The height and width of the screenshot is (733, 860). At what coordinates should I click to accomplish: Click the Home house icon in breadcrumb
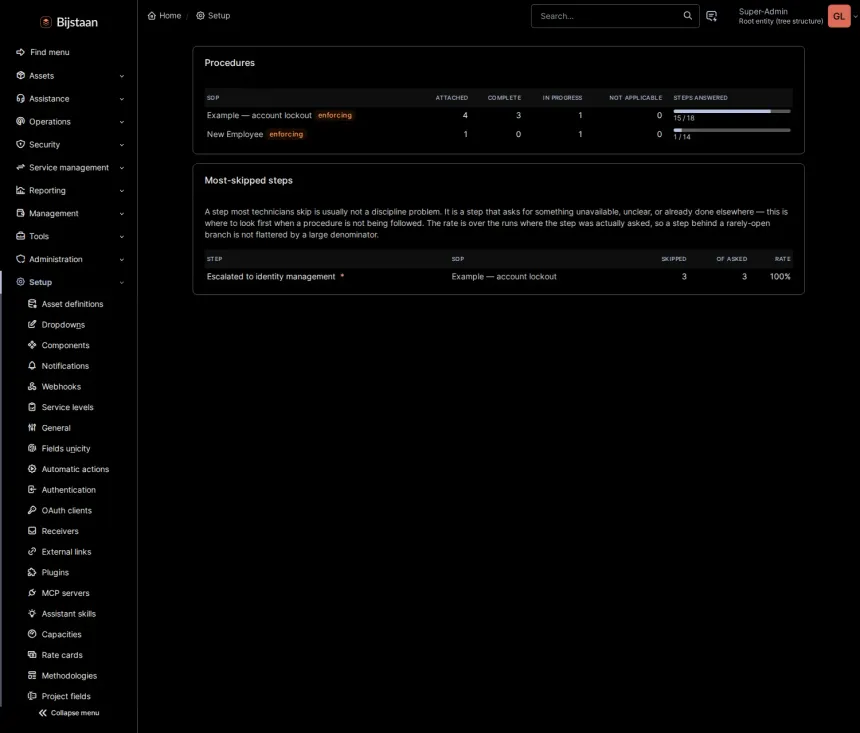coord(152,15)
